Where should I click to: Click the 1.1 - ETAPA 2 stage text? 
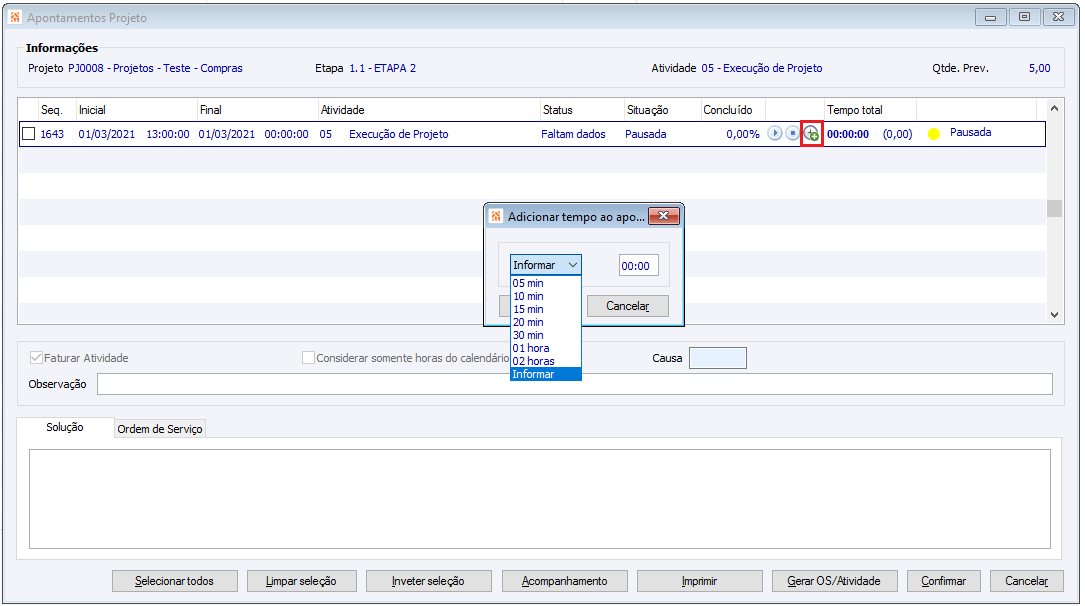[383, 68]
